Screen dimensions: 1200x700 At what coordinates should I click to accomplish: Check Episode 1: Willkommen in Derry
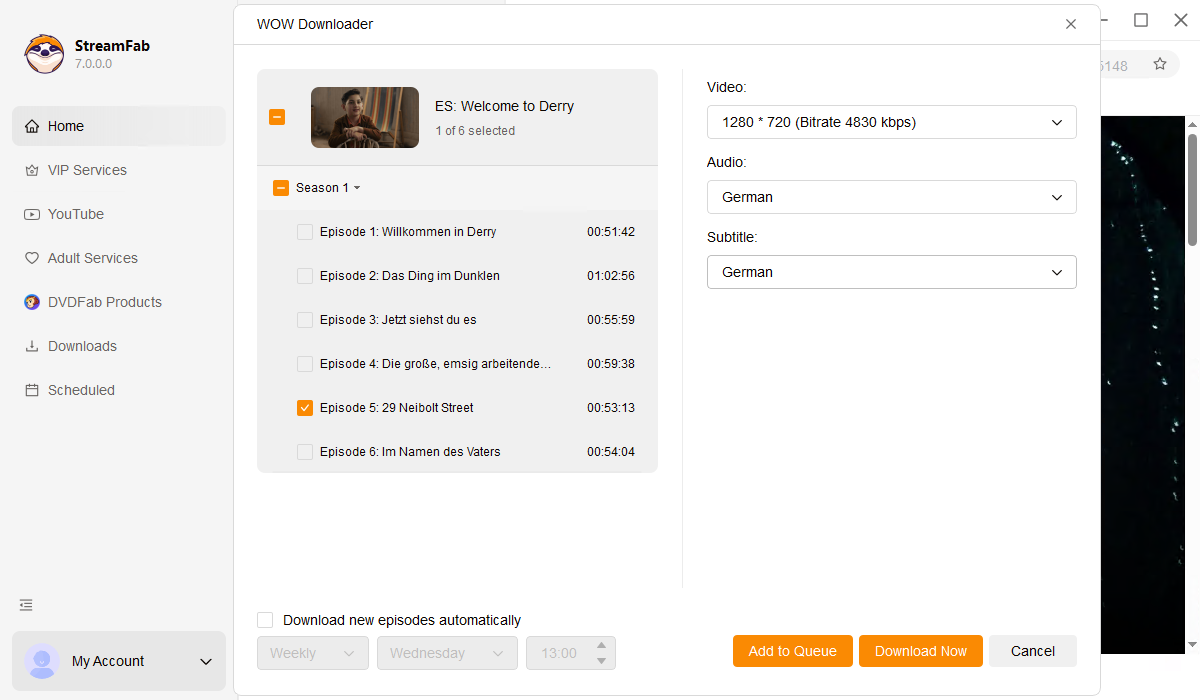point(305,232)
